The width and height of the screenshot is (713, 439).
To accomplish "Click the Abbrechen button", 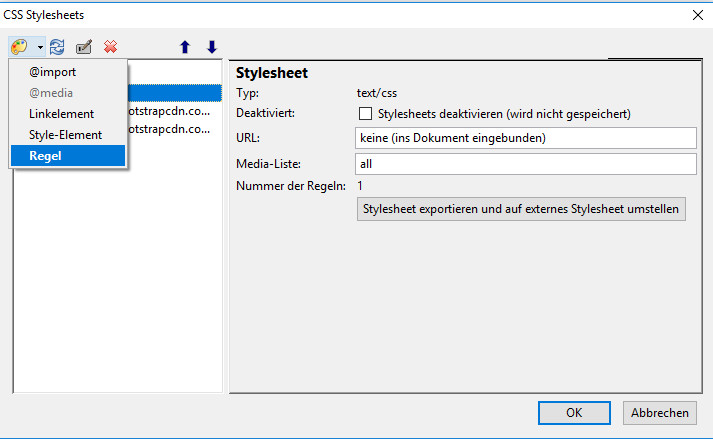I will click(659, 412).
